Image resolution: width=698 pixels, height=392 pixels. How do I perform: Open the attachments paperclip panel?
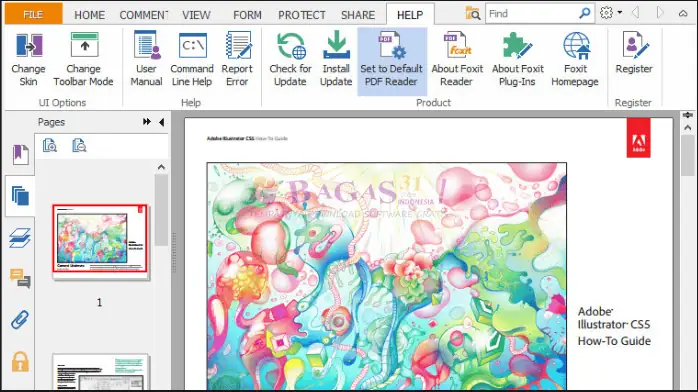(20, 319)
